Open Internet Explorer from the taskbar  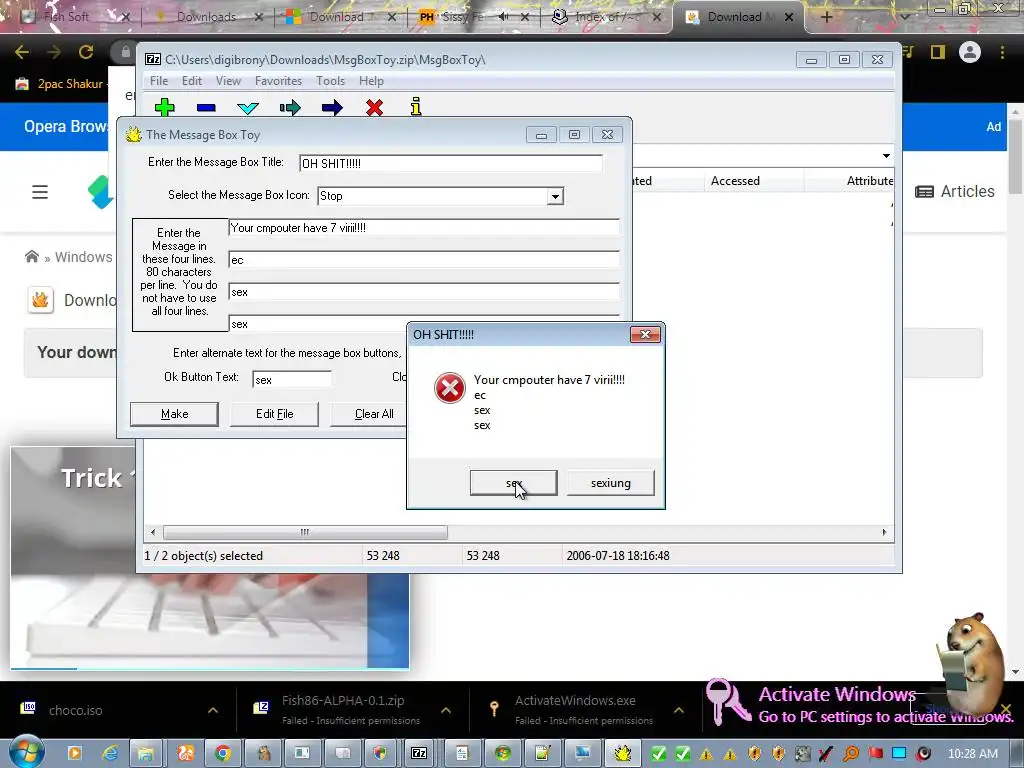coord(110,754)
